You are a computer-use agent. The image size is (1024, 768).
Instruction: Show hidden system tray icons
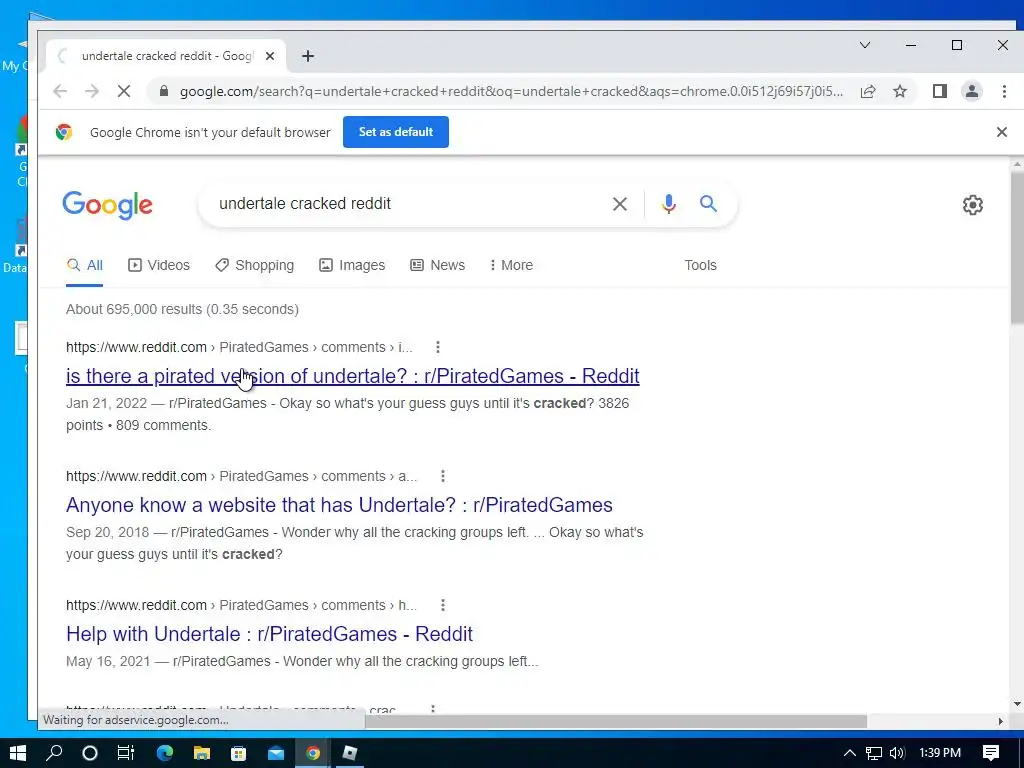tap(850, 753)
